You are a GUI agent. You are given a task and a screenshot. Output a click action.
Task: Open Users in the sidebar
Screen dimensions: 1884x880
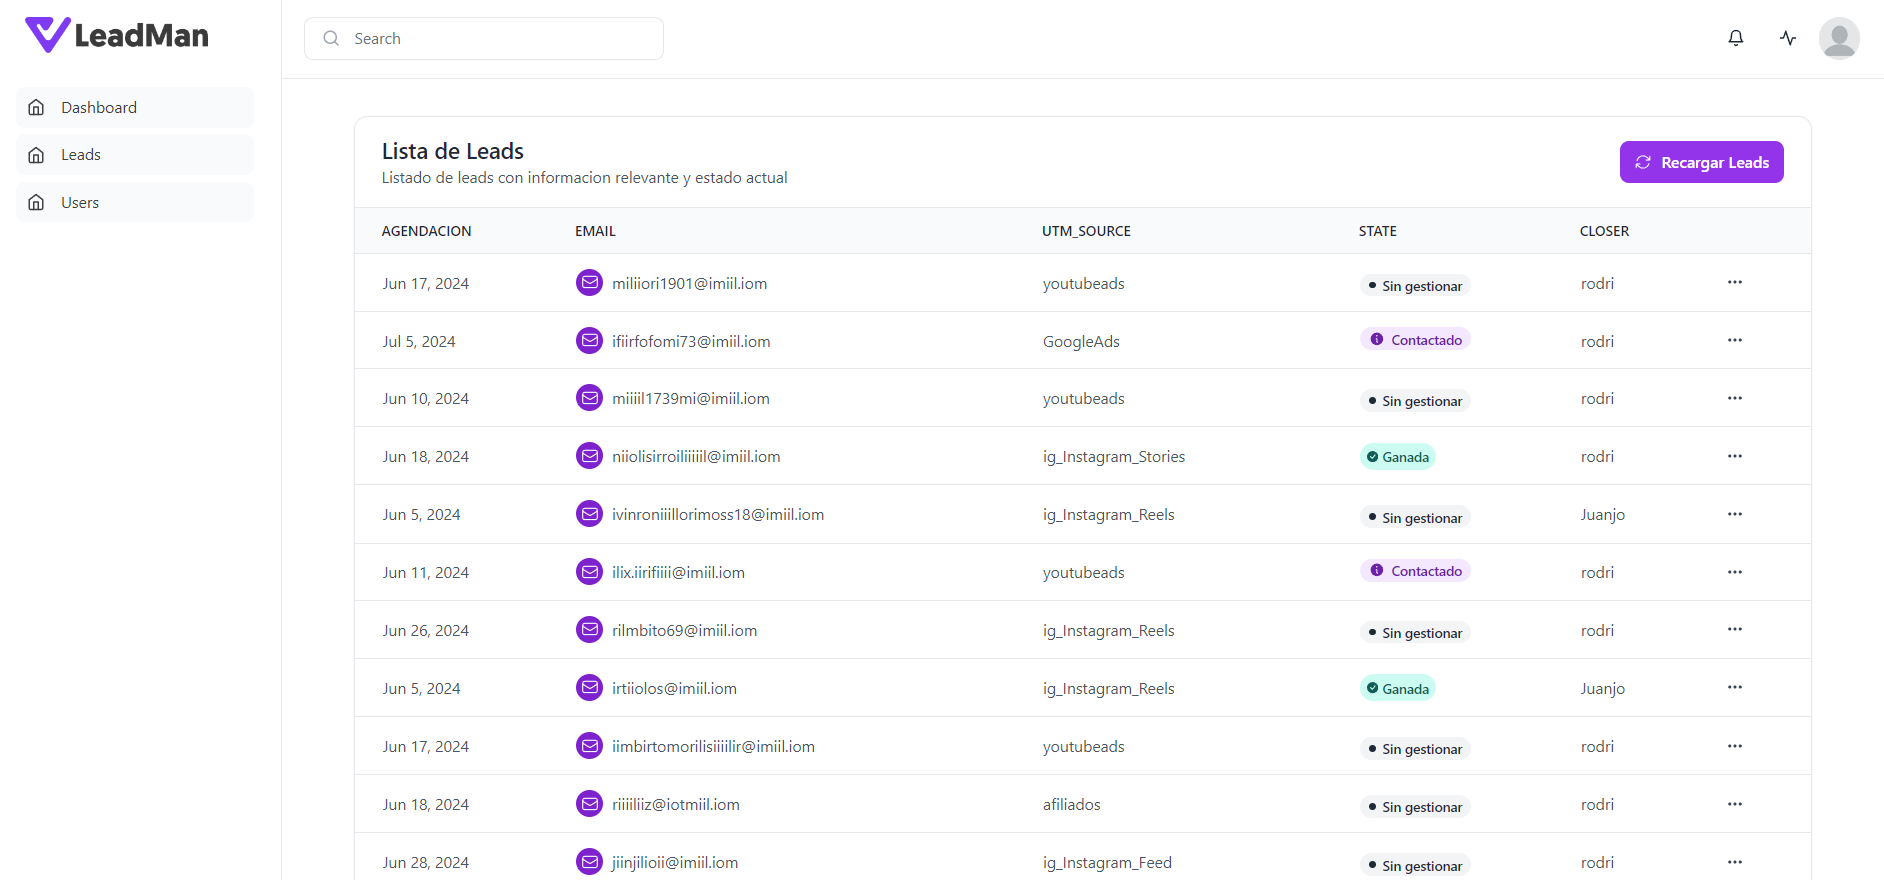click(135, 202)
